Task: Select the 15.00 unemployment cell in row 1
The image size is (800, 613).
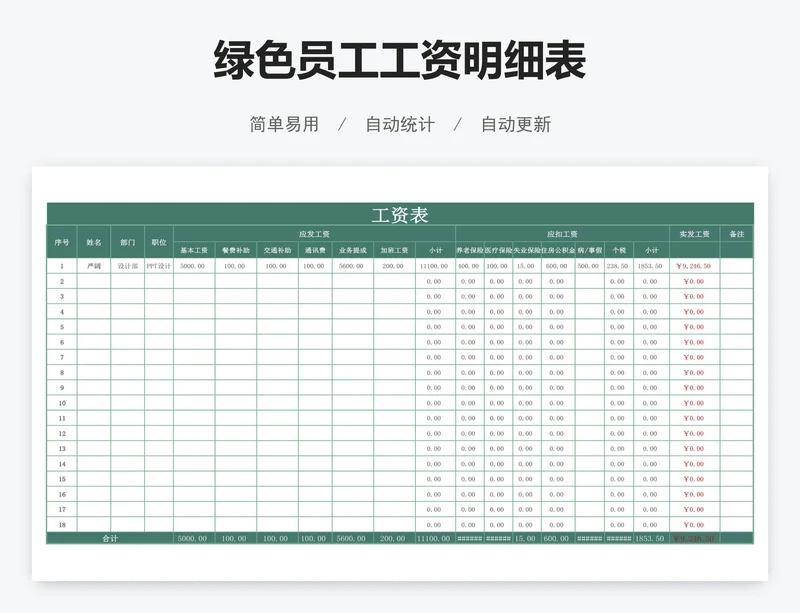Action: pyautogui.click(x=527, y=266)
